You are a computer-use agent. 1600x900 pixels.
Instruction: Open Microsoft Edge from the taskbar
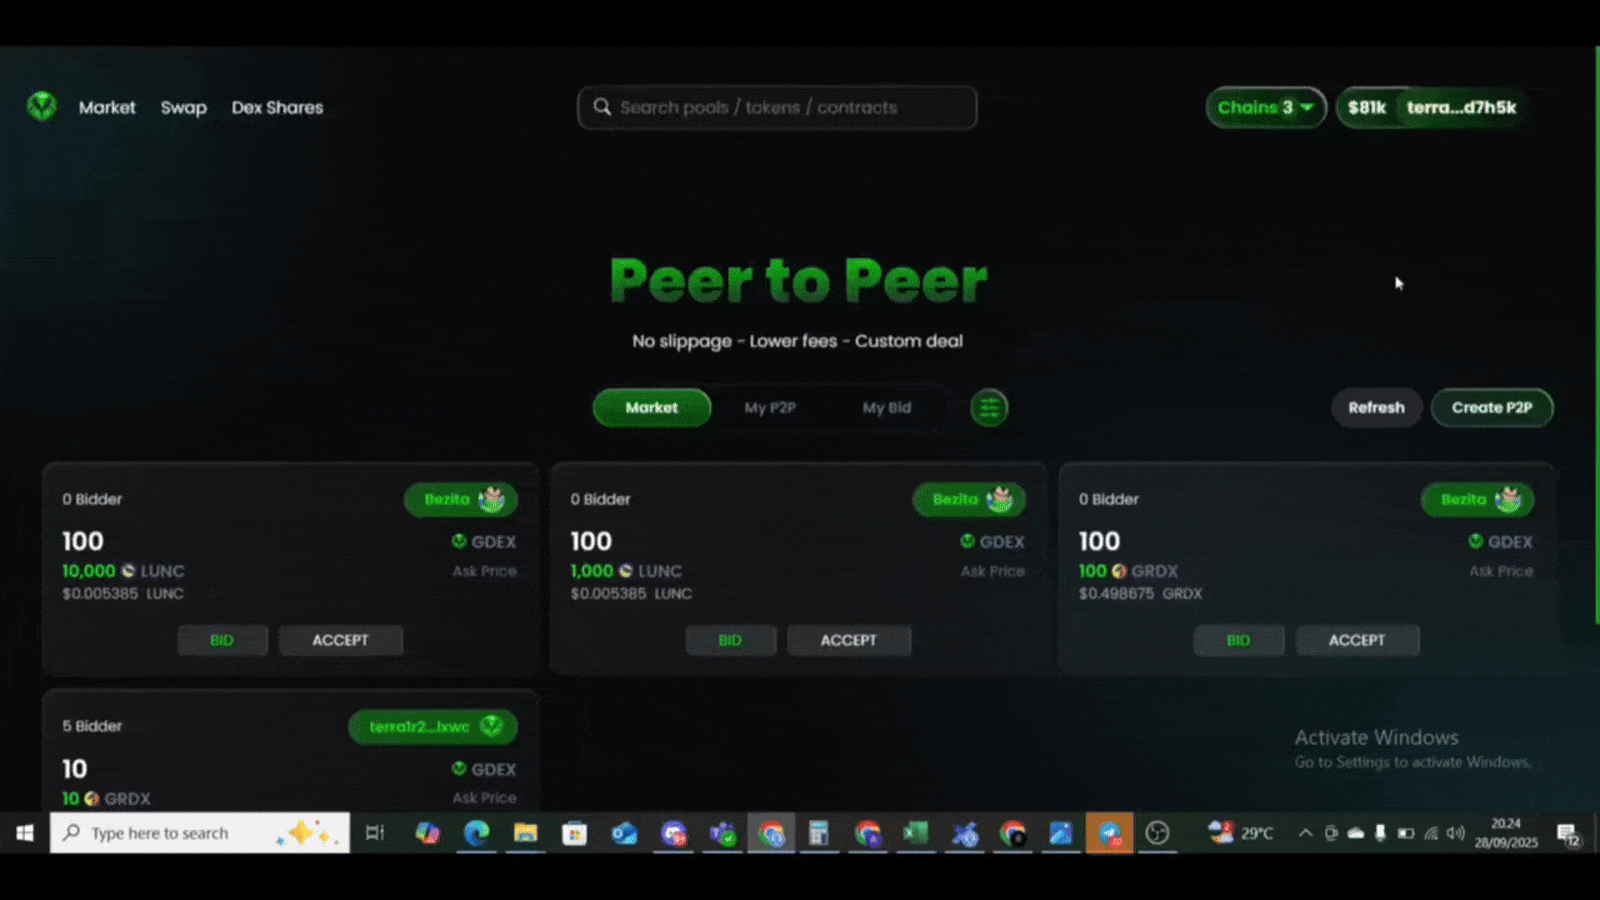(x=476, y=833)
